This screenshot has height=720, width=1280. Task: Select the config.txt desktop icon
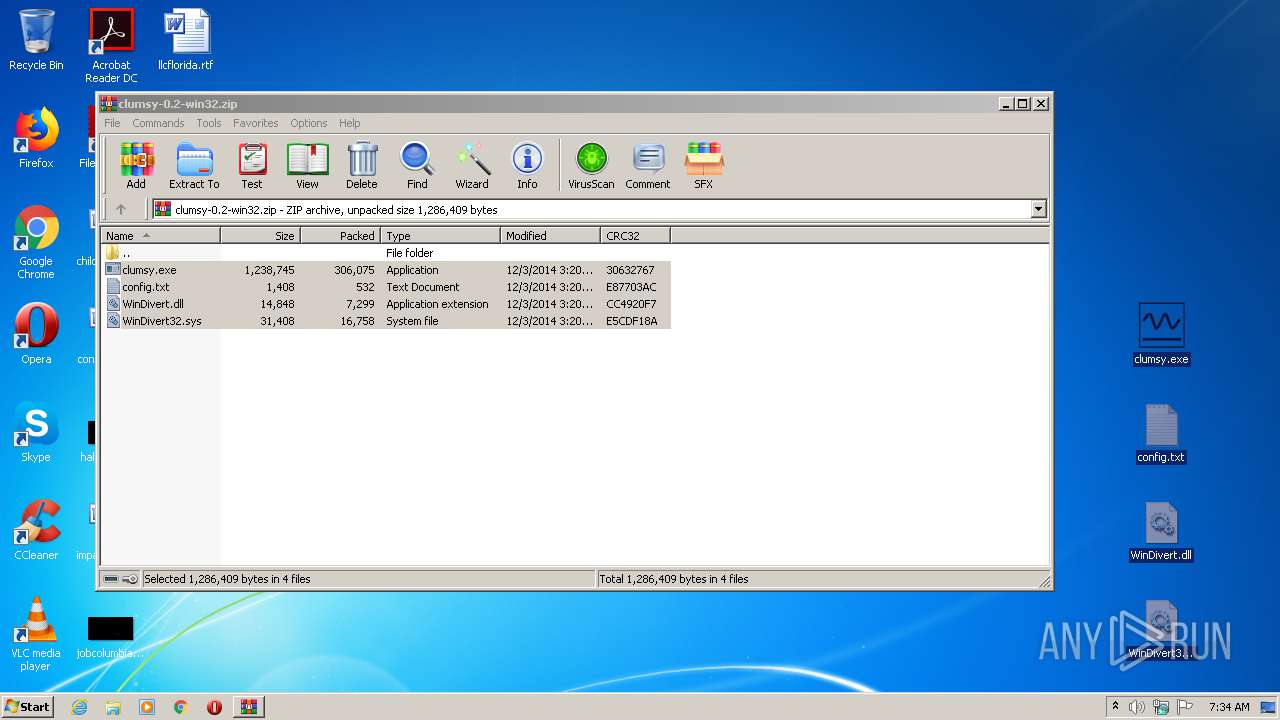(x=1161, y=433)
